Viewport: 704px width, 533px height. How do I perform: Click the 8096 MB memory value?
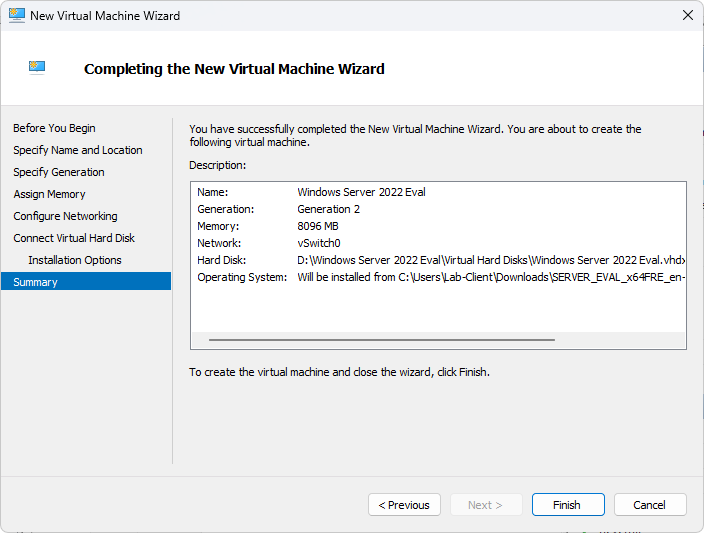[318, 226]
